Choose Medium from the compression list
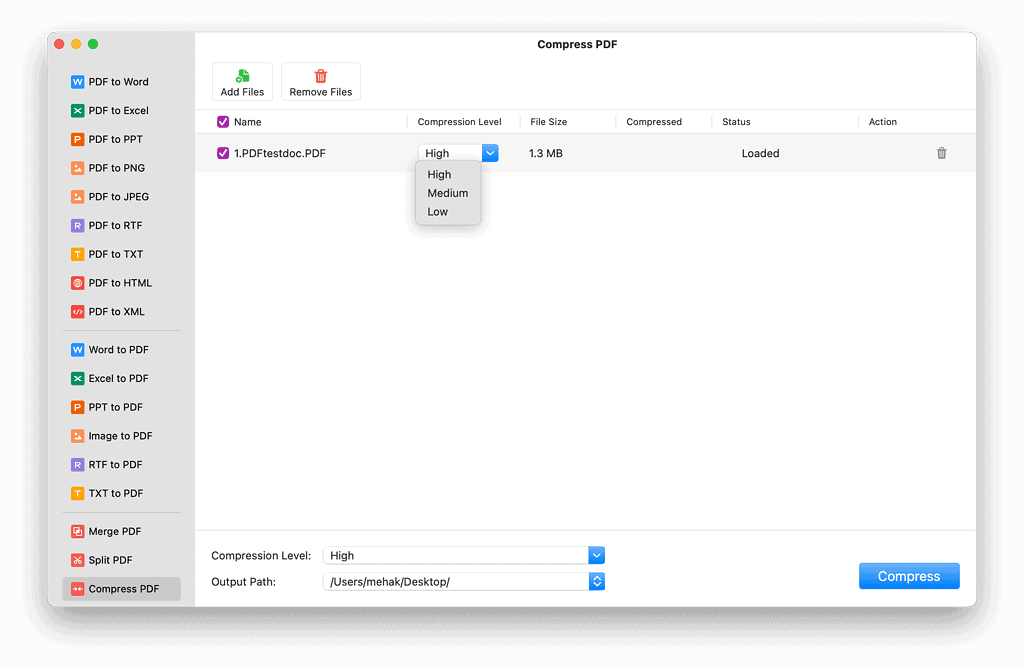Viewport: 1024px width, 668px height. point(447,193)
